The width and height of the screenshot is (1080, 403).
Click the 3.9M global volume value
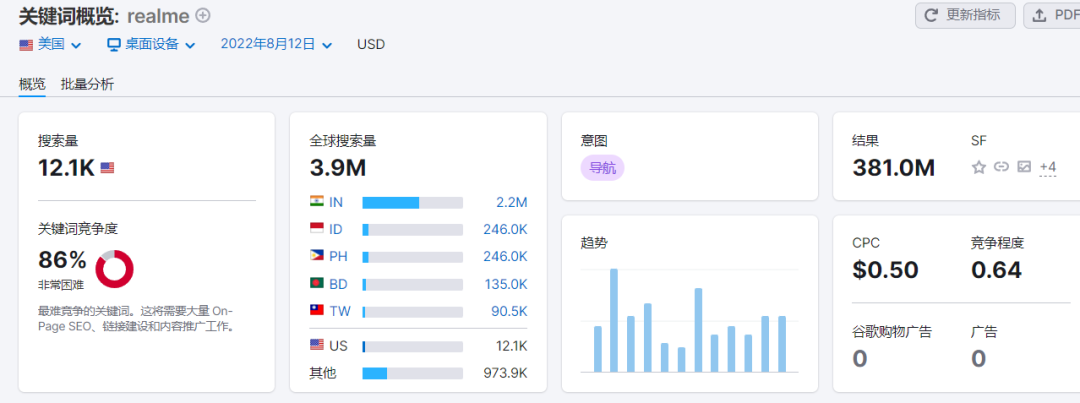(x=338, y=167)
